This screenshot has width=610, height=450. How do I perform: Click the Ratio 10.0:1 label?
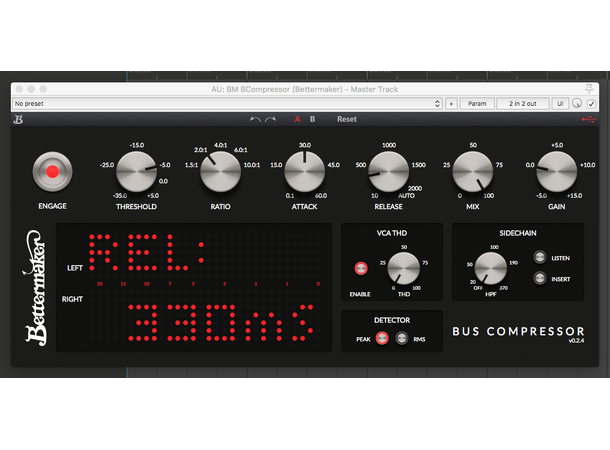pyautogui.click(x=252, y=165)
